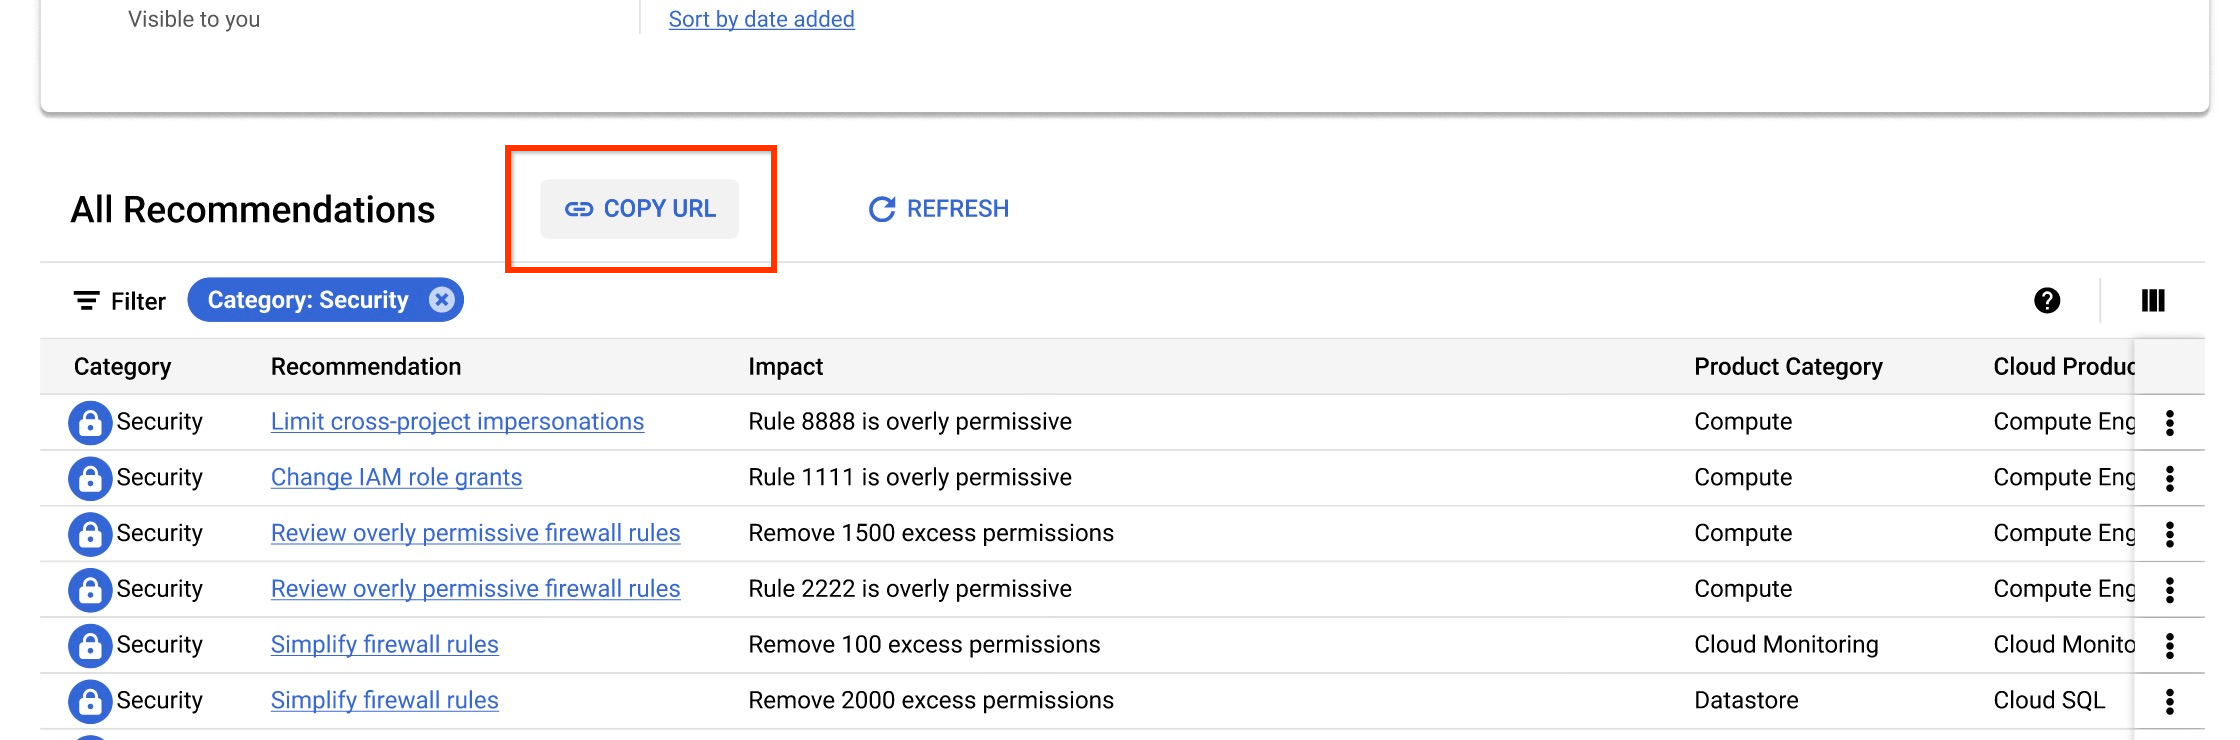The image size is (2240, 740).
Task: Click the Cloud Monitoring product category cell
Action: (x=1786, y=645)
